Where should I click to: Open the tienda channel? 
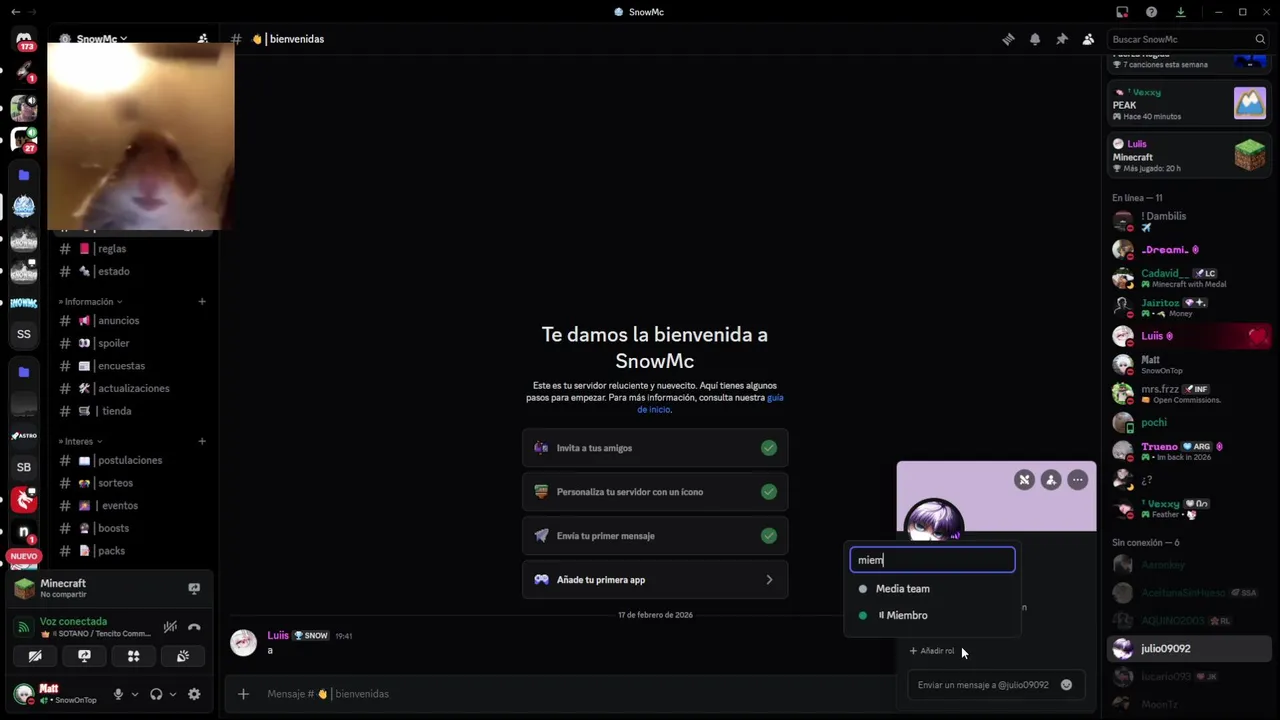[x=133, y=411]
